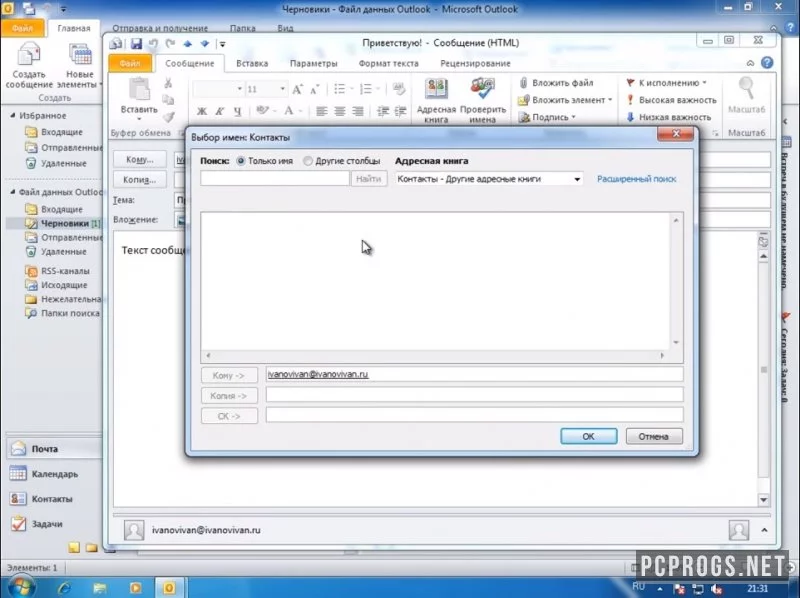Image resolution: width=800 pixels, height=598 pixels.
Task: Expand the people pane arrow
Action: pos(764,530)
